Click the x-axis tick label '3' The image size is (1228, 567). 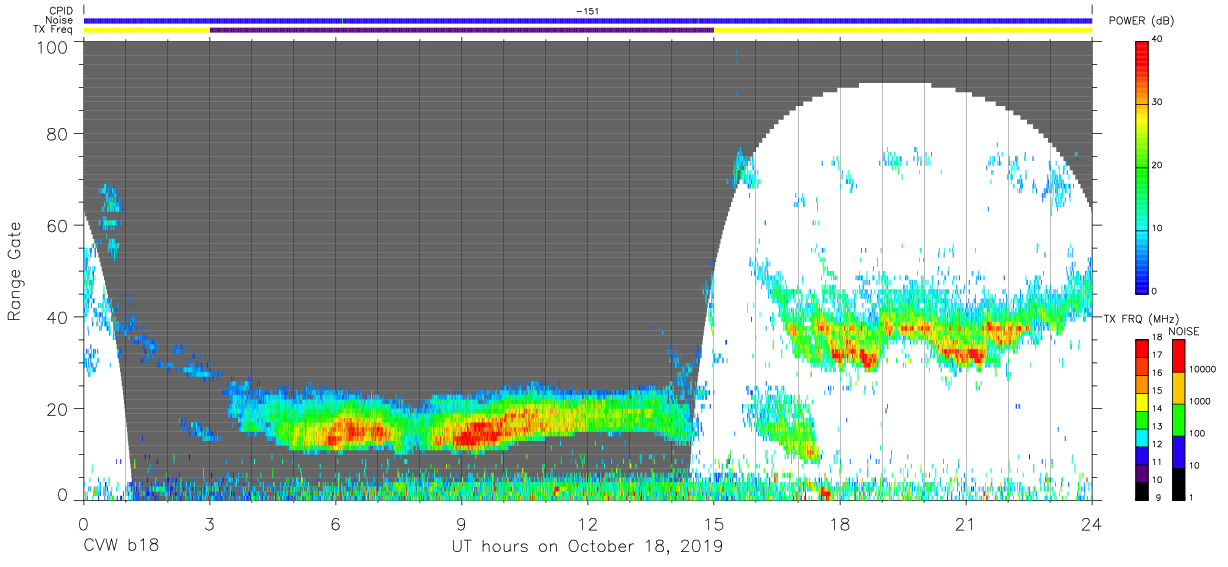[209, 523]
